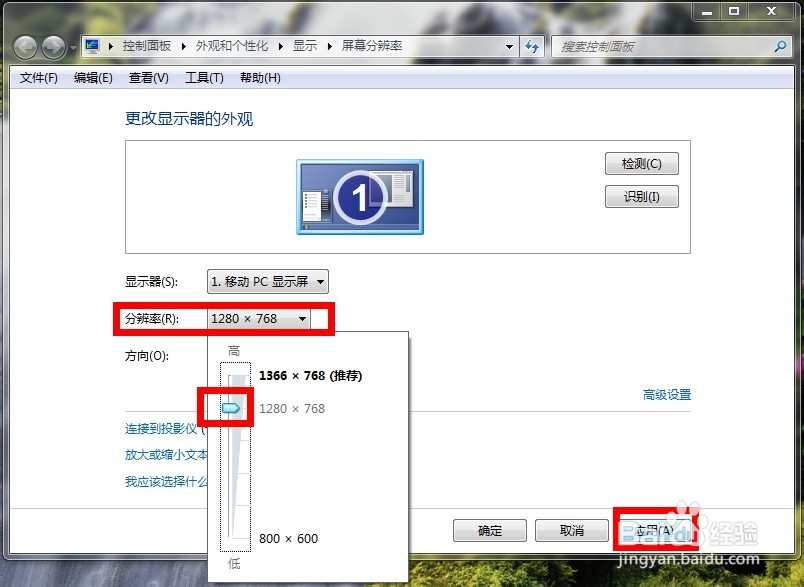The height and width of the screenshot is (587, 804).
Task: Apply changes with the 应用(A) button
Action: tap(651, 531)
